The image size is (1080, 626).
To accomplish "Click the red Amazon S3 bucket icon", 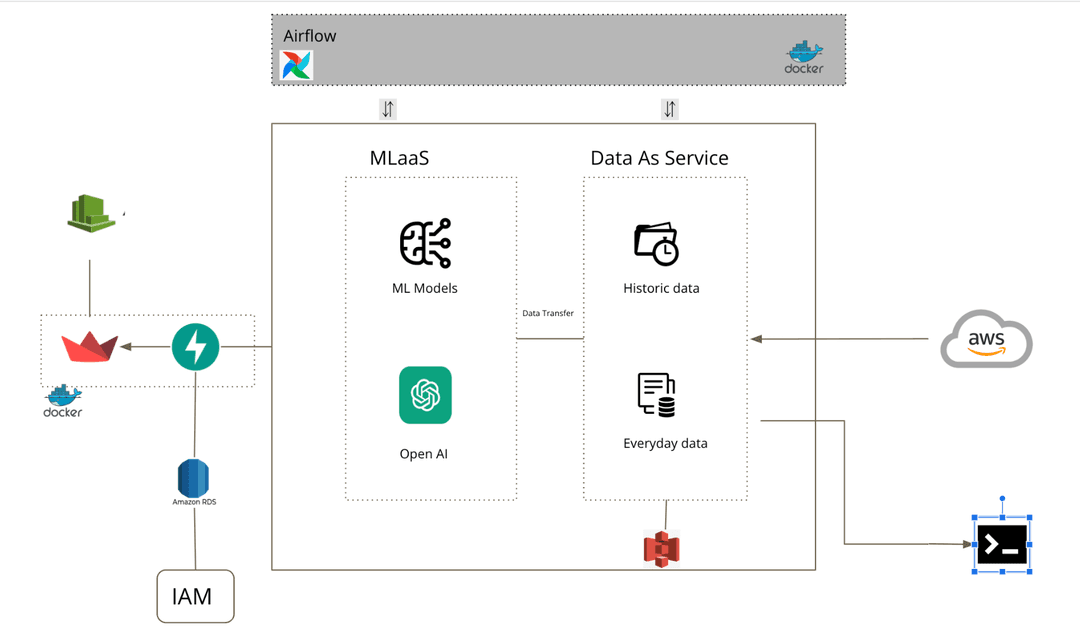I will [661, 549].
